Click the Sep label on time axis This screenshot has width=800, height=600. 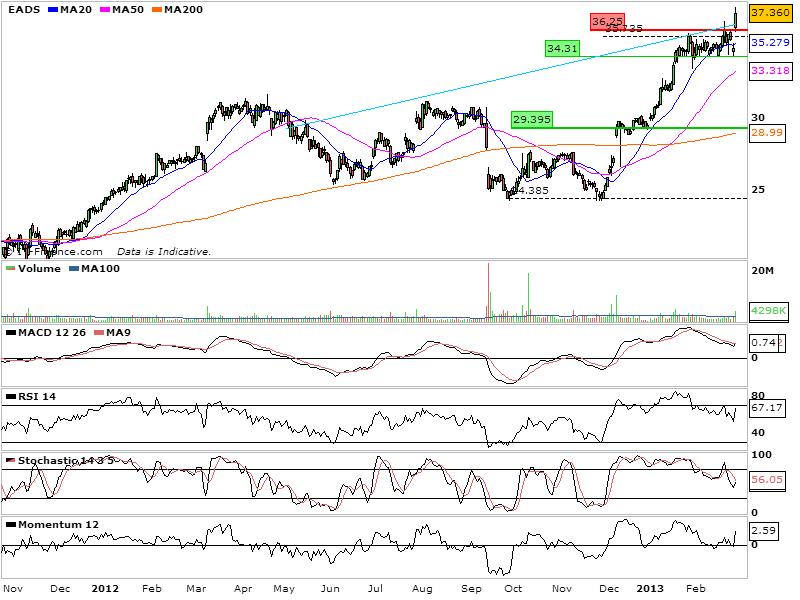(x=471, y=589)
